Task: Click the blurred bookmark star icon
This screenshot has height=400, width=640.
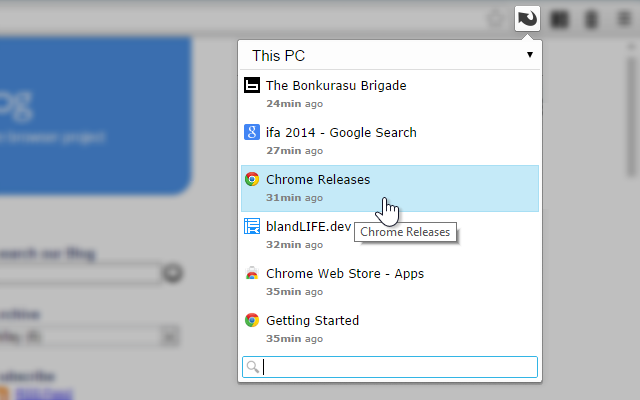Action: [496, 19]
